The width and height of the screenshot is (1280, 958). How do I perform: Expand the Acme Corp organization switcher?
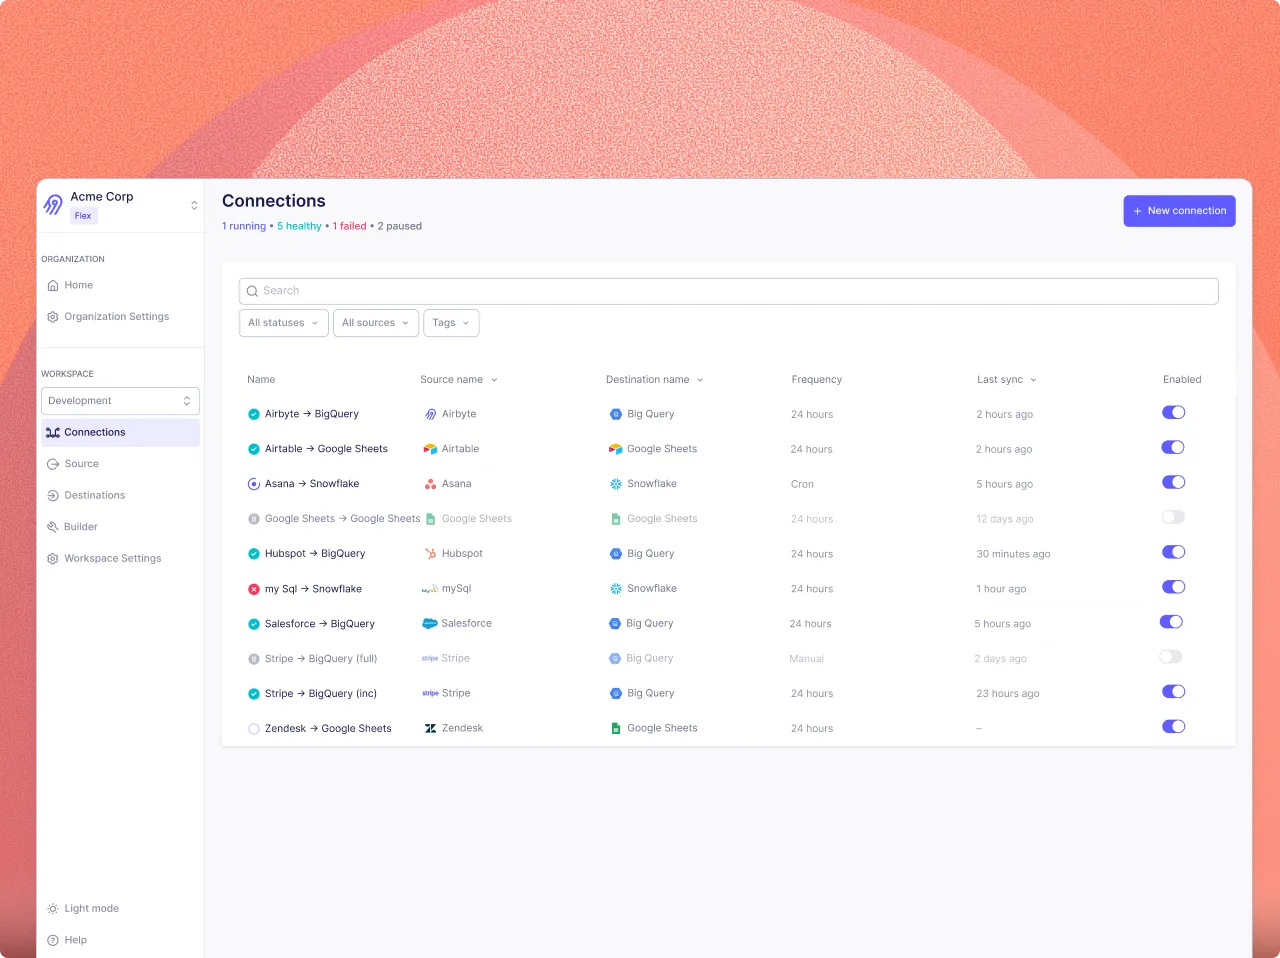pos(194,205)
